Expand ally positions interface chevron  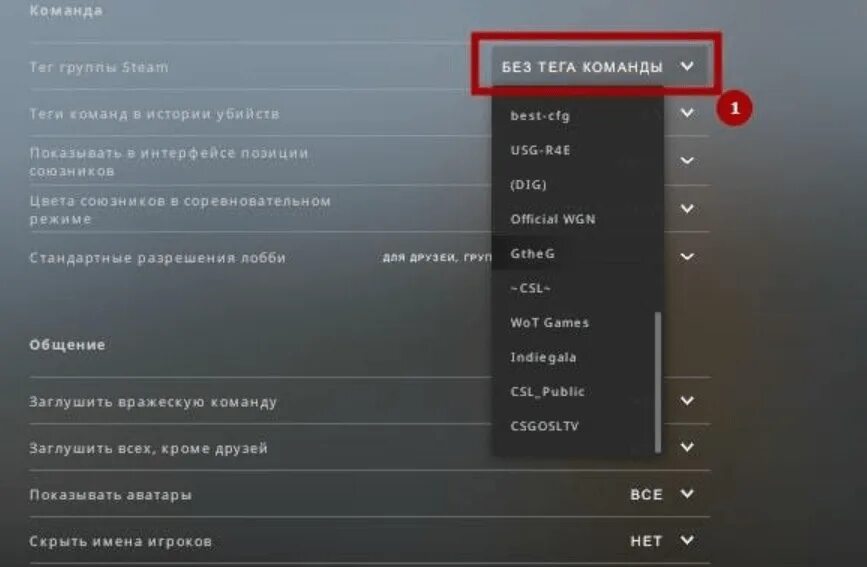(687, 160)
